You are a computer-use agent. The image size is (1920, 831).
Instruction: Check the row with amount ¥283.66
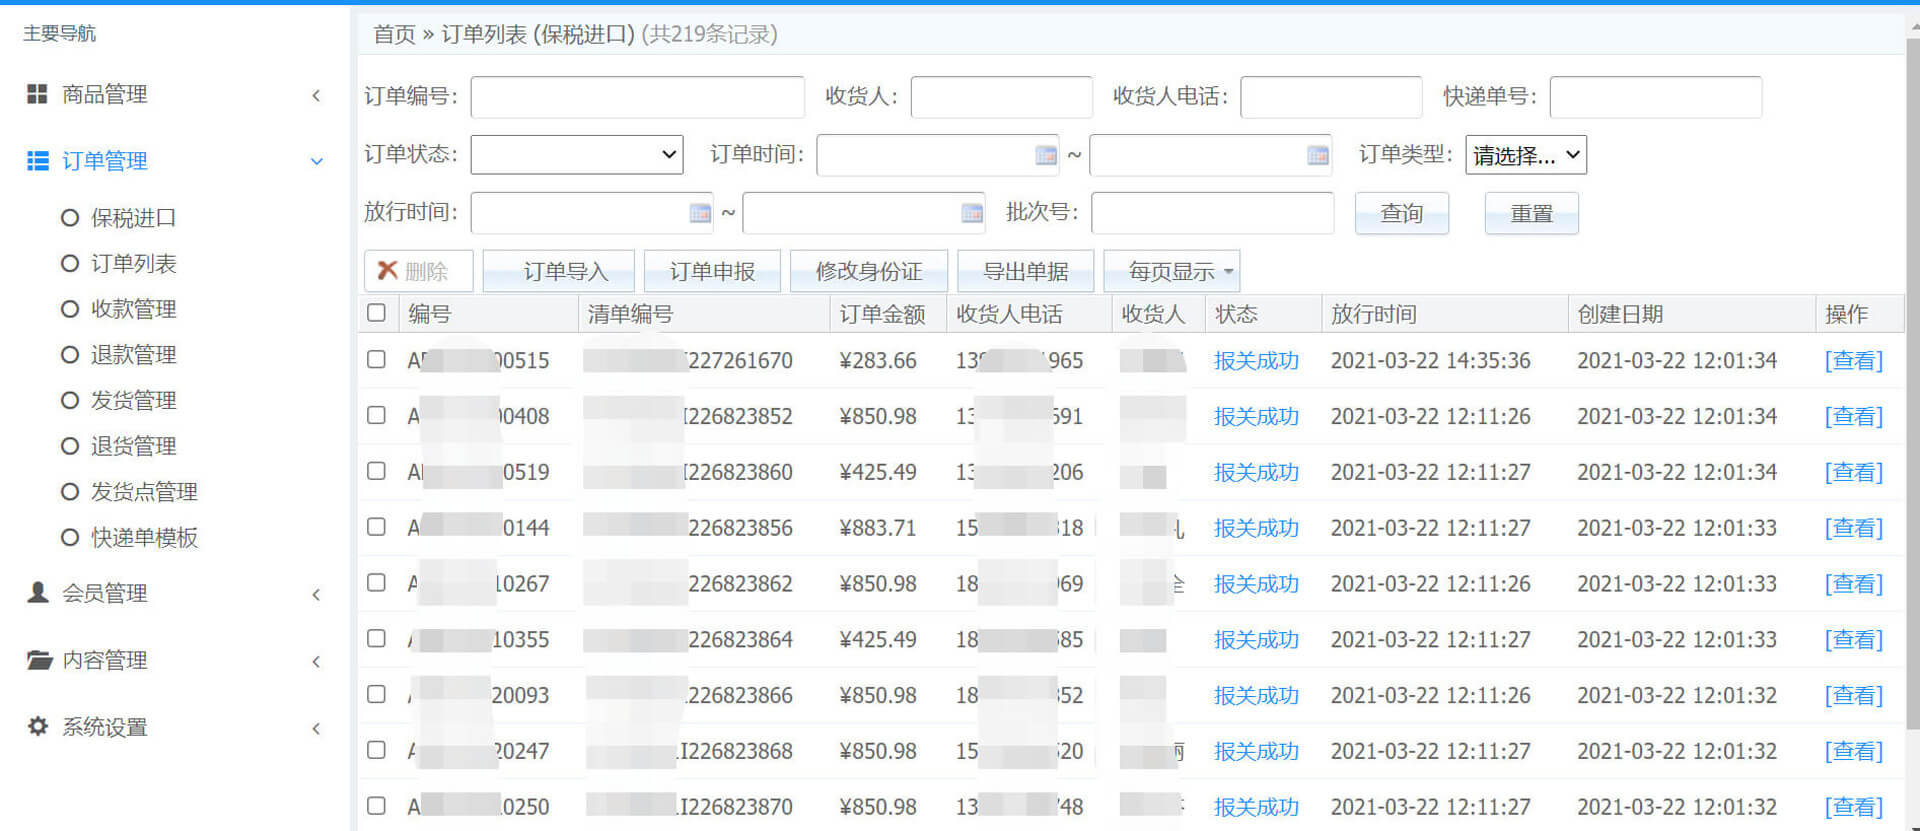(376, 359)
